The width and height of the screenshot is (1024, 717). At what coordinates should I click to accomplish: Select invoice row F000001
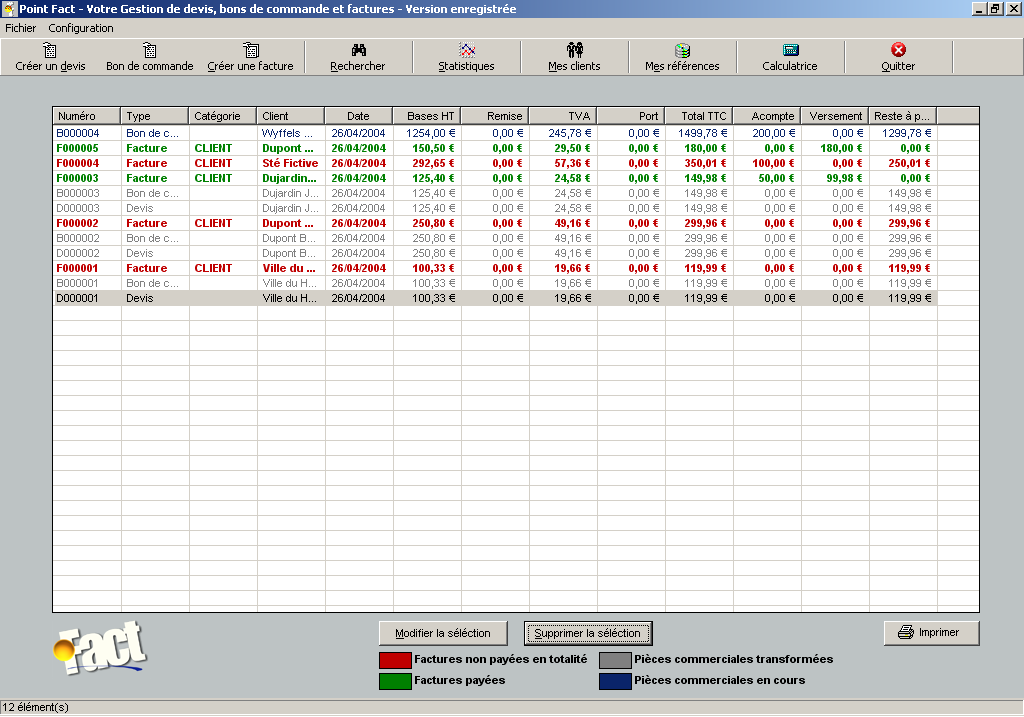pyautogui.click(x=495, y=268)
